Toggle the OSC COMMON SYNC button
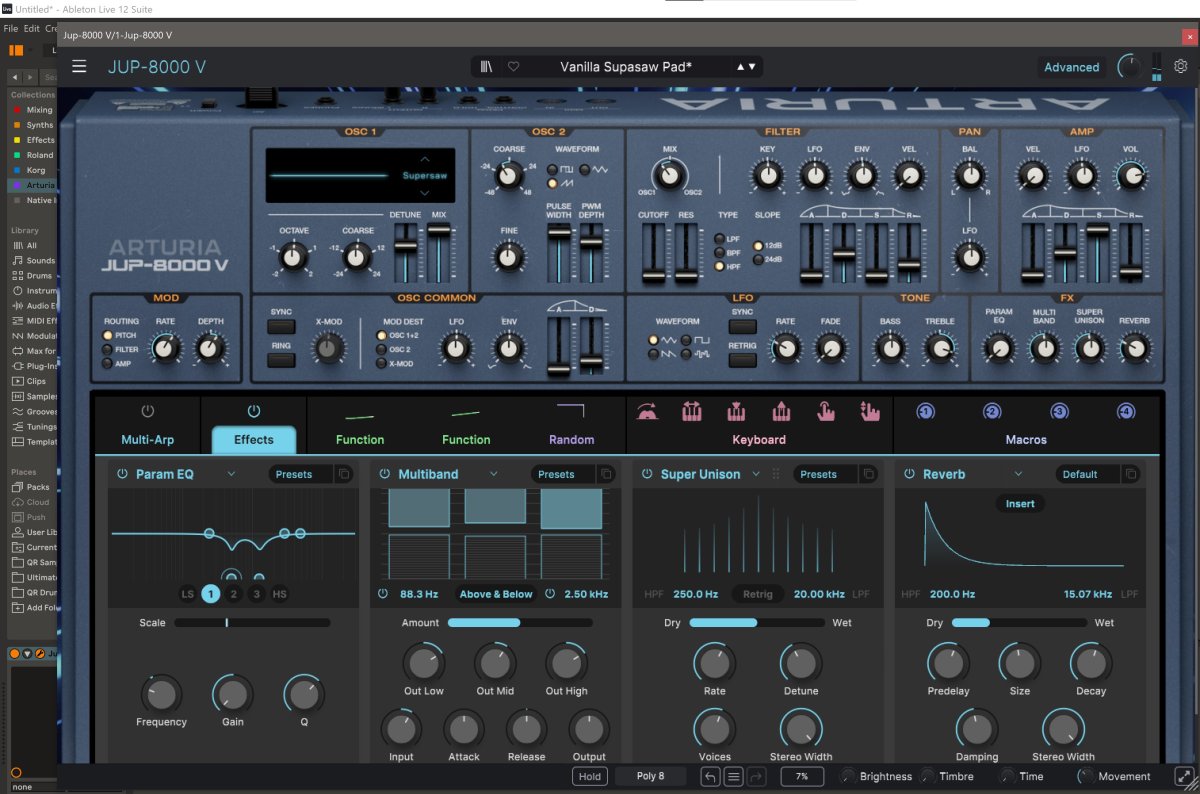1200x794 pixels. 281,326
